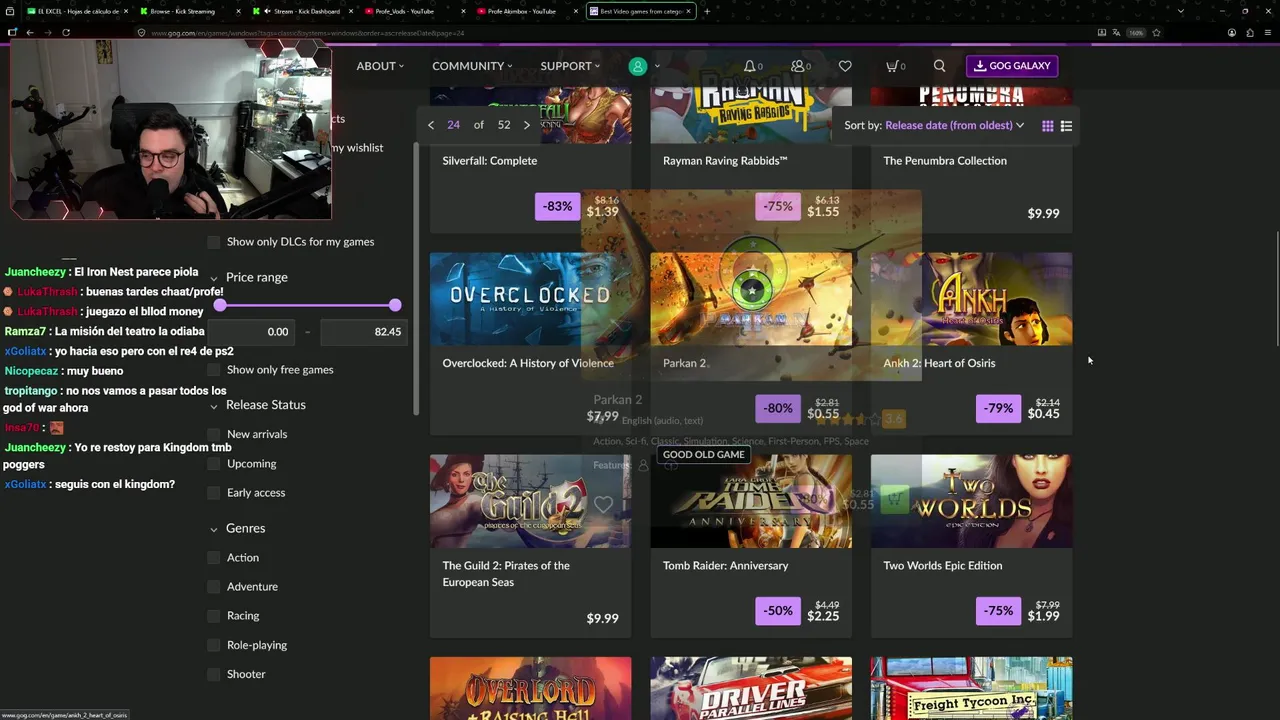Open the friends icon in GOG header
This screenshot has width=1280, height=720.
click(x=798, y=66)
